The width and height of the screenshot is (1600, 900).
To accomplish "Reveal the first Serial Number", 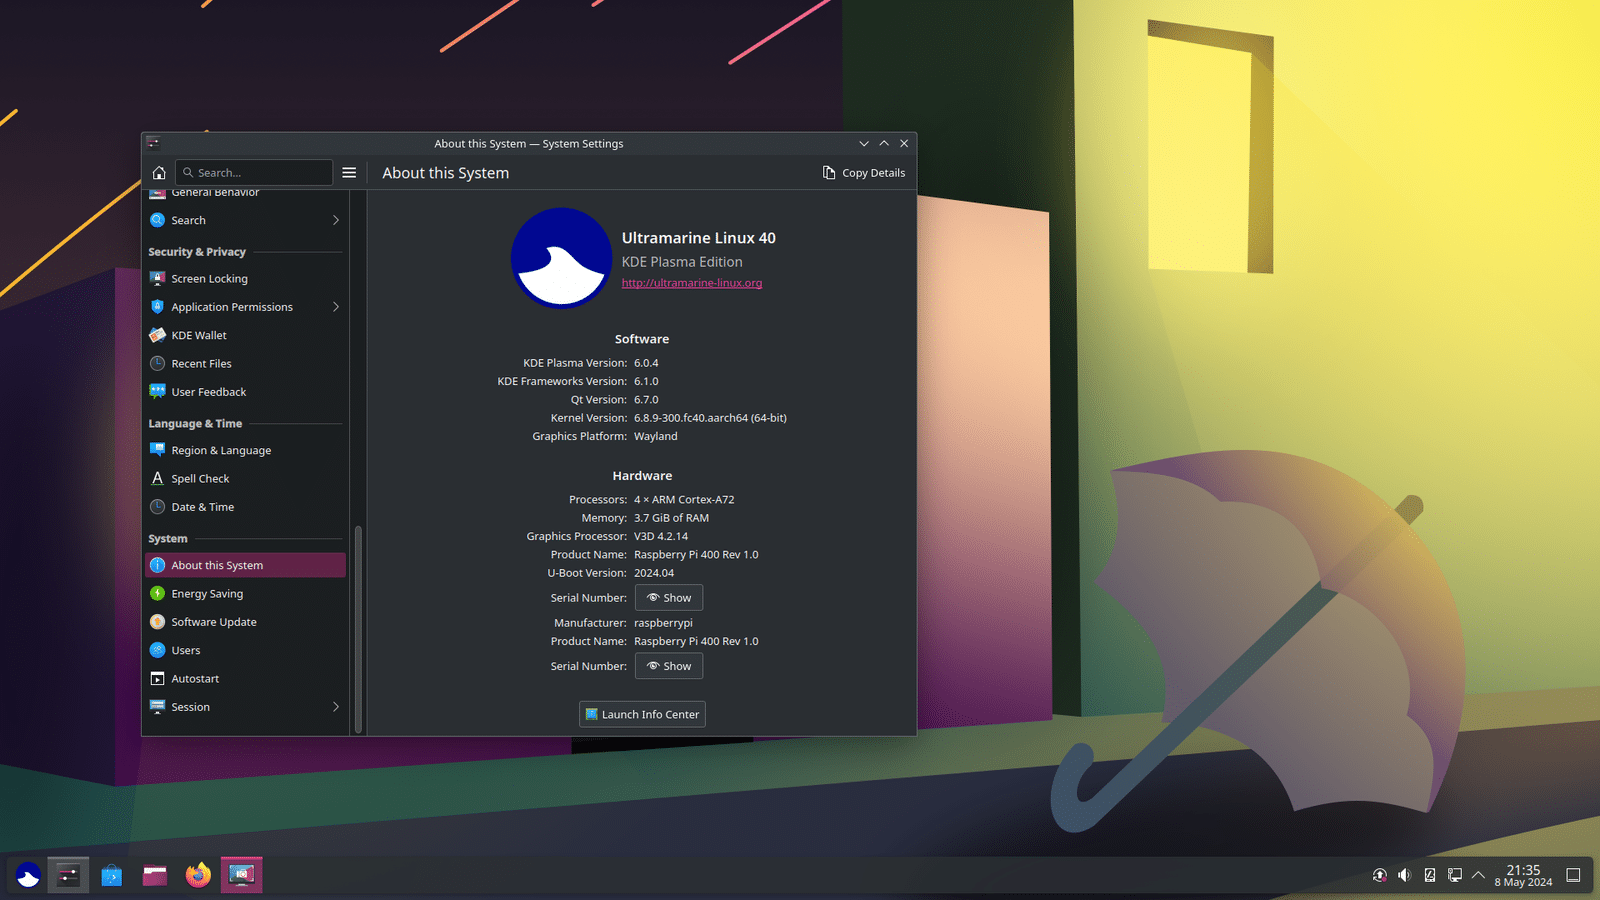I will click(668, 597).
